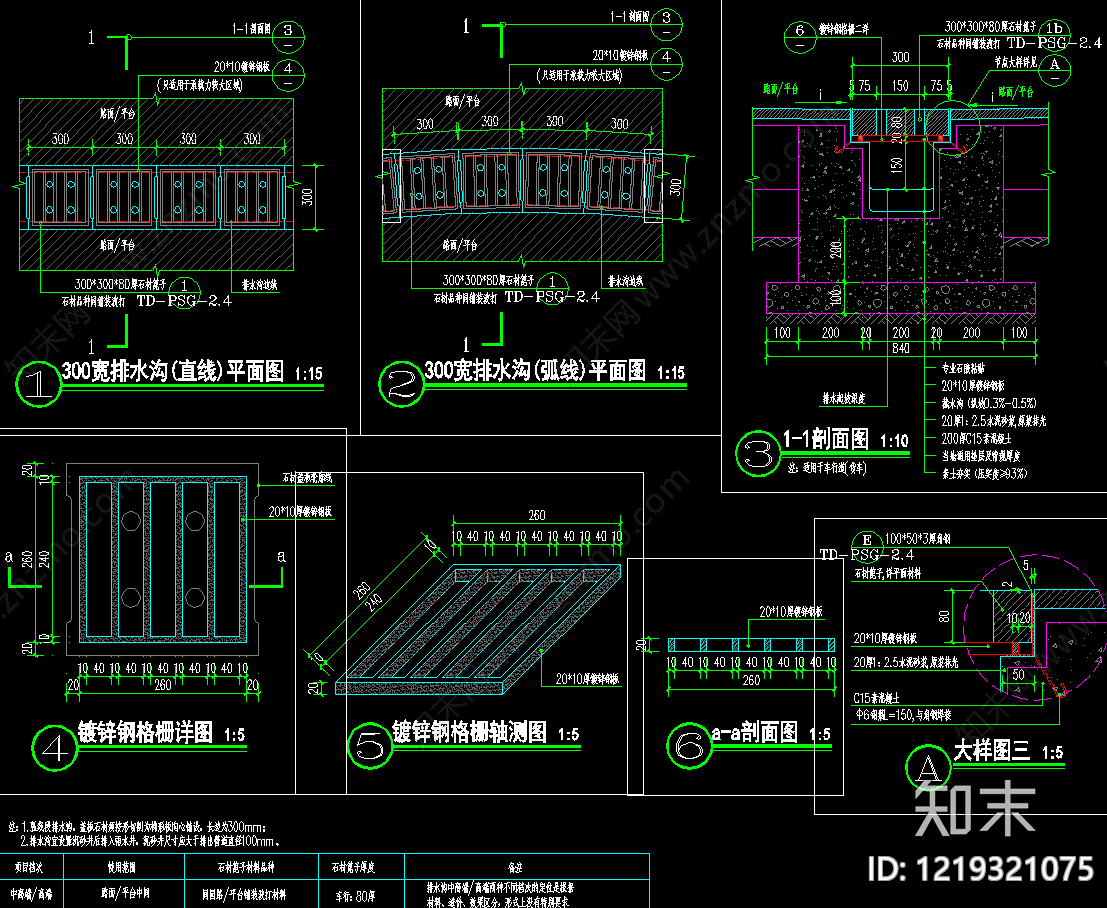Select the "镀锌钢格栅详图" title text
1107x908 pixels.
(145, 732)
